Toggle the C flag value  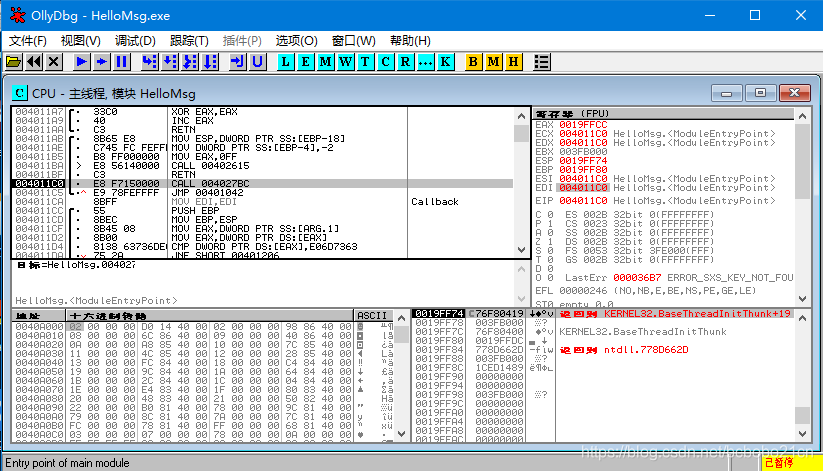550,215
